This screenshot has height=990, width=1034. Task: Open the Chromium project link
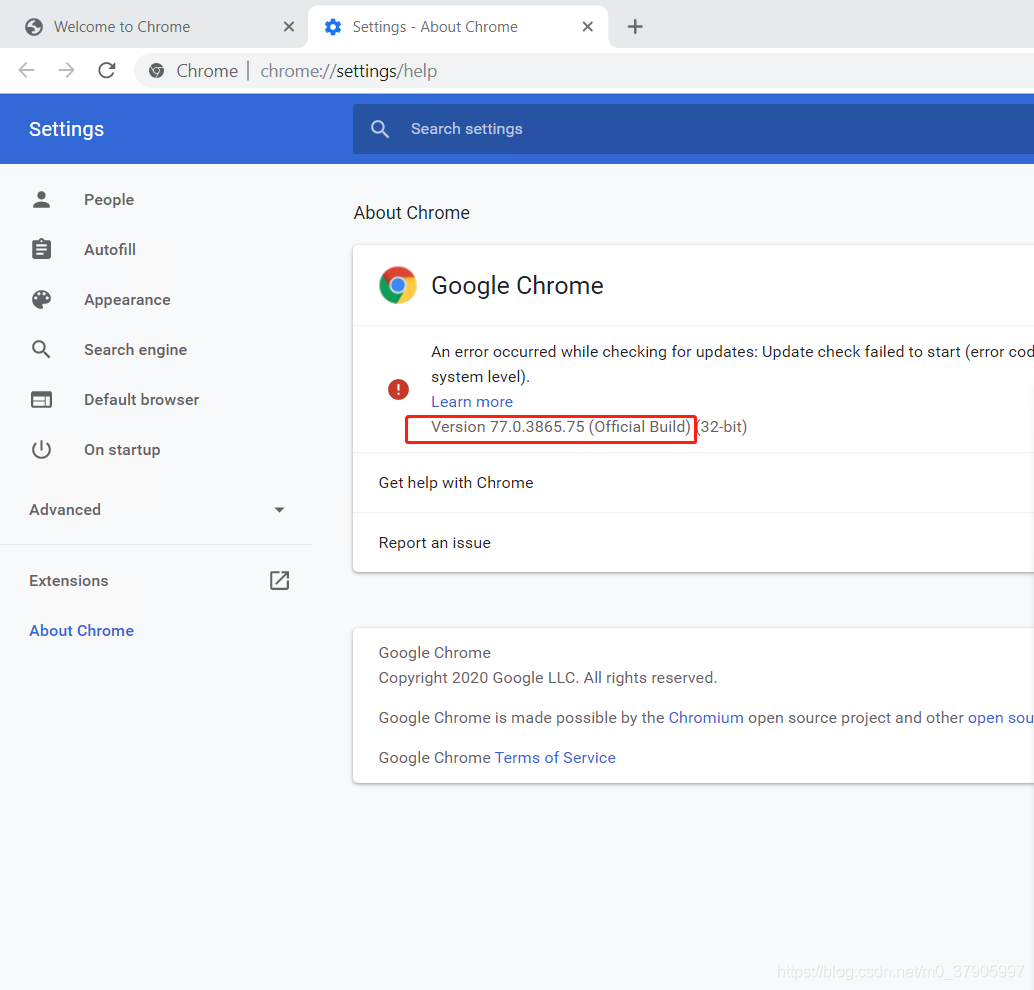[x=706, y=718]
